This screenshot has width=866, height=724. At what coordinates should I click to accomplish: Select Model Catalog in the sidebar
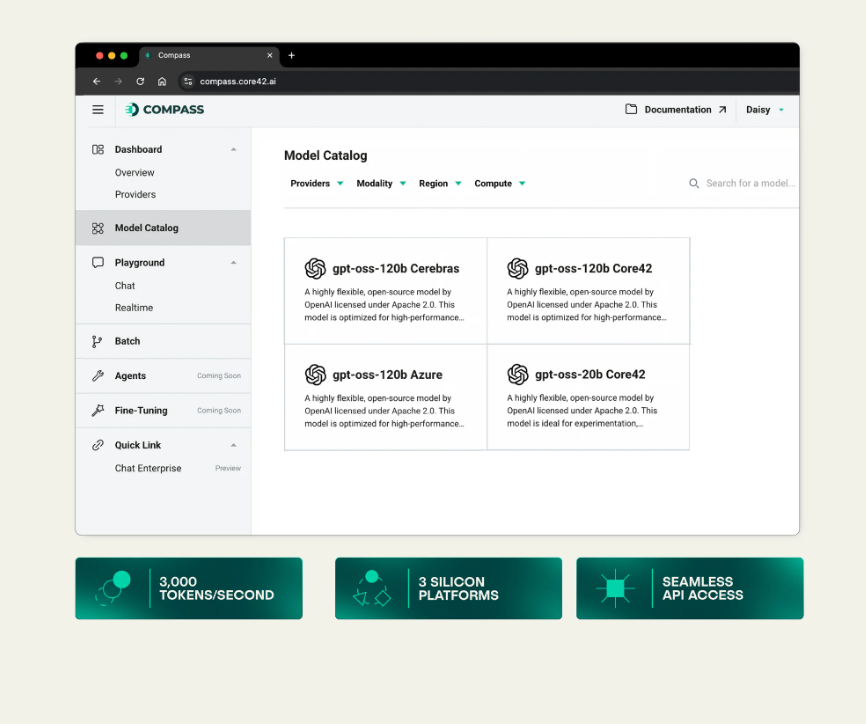coord(146,228)
